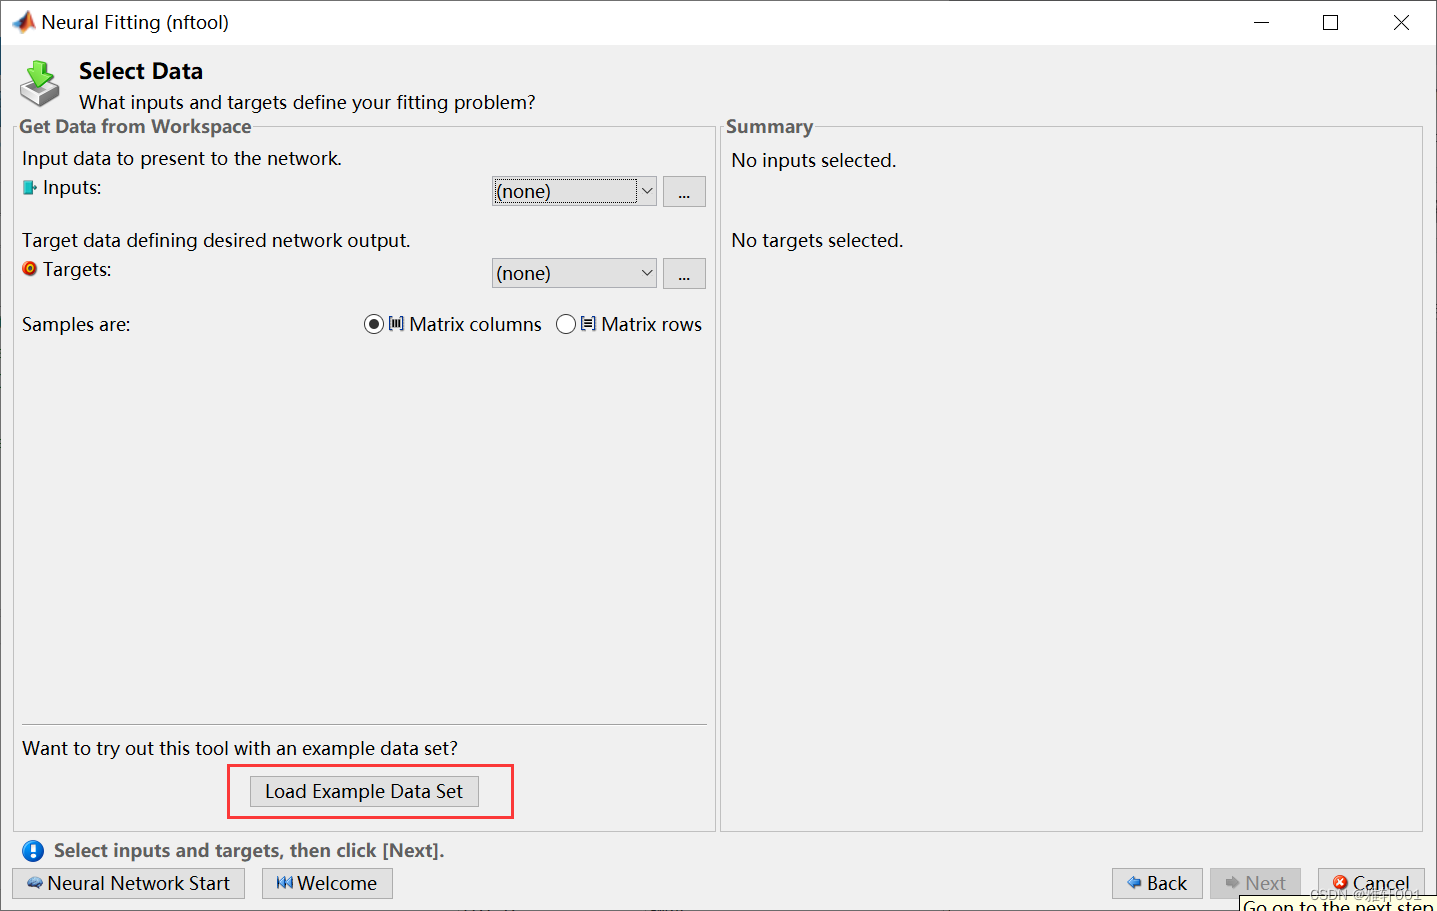Viewport: 1437px width, 911px height.
Task: Click 'Select inputs and targets' hint text
Action: (249, 850)
